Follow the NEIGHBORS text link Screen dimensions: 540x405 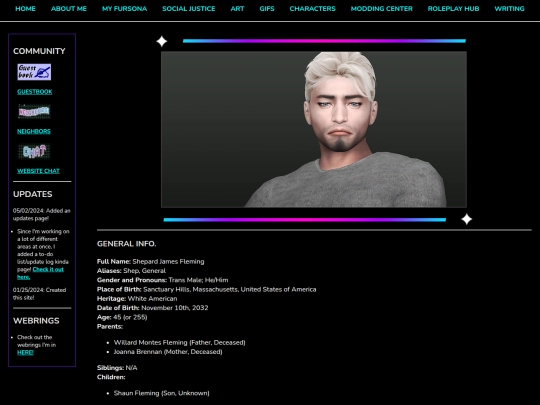click(x=34, y=131)
